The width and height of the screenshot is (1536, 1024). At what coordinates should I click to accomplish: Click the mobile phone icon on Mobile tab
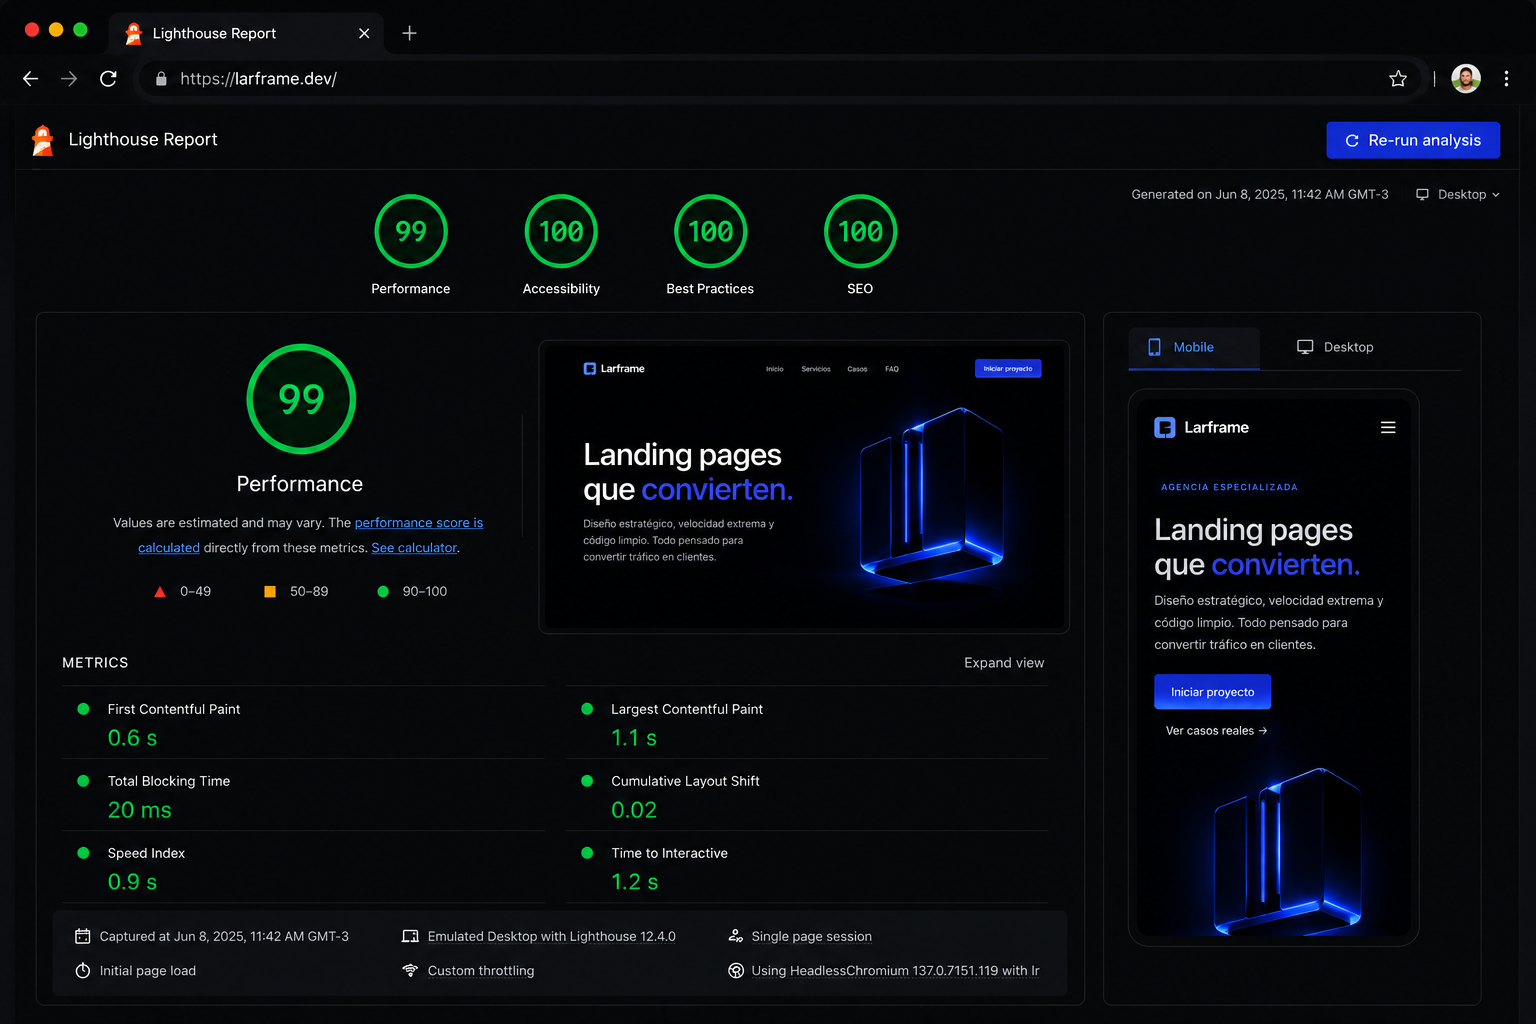click(1155, 347)
